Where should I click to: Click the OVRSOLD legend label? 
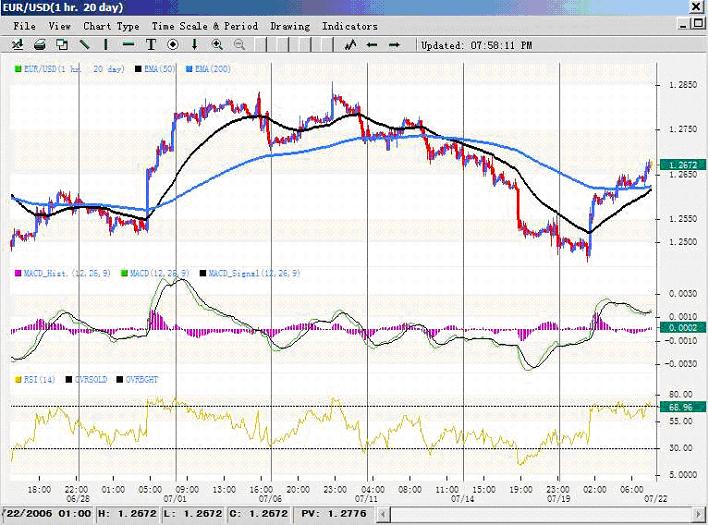coord(91,380)
